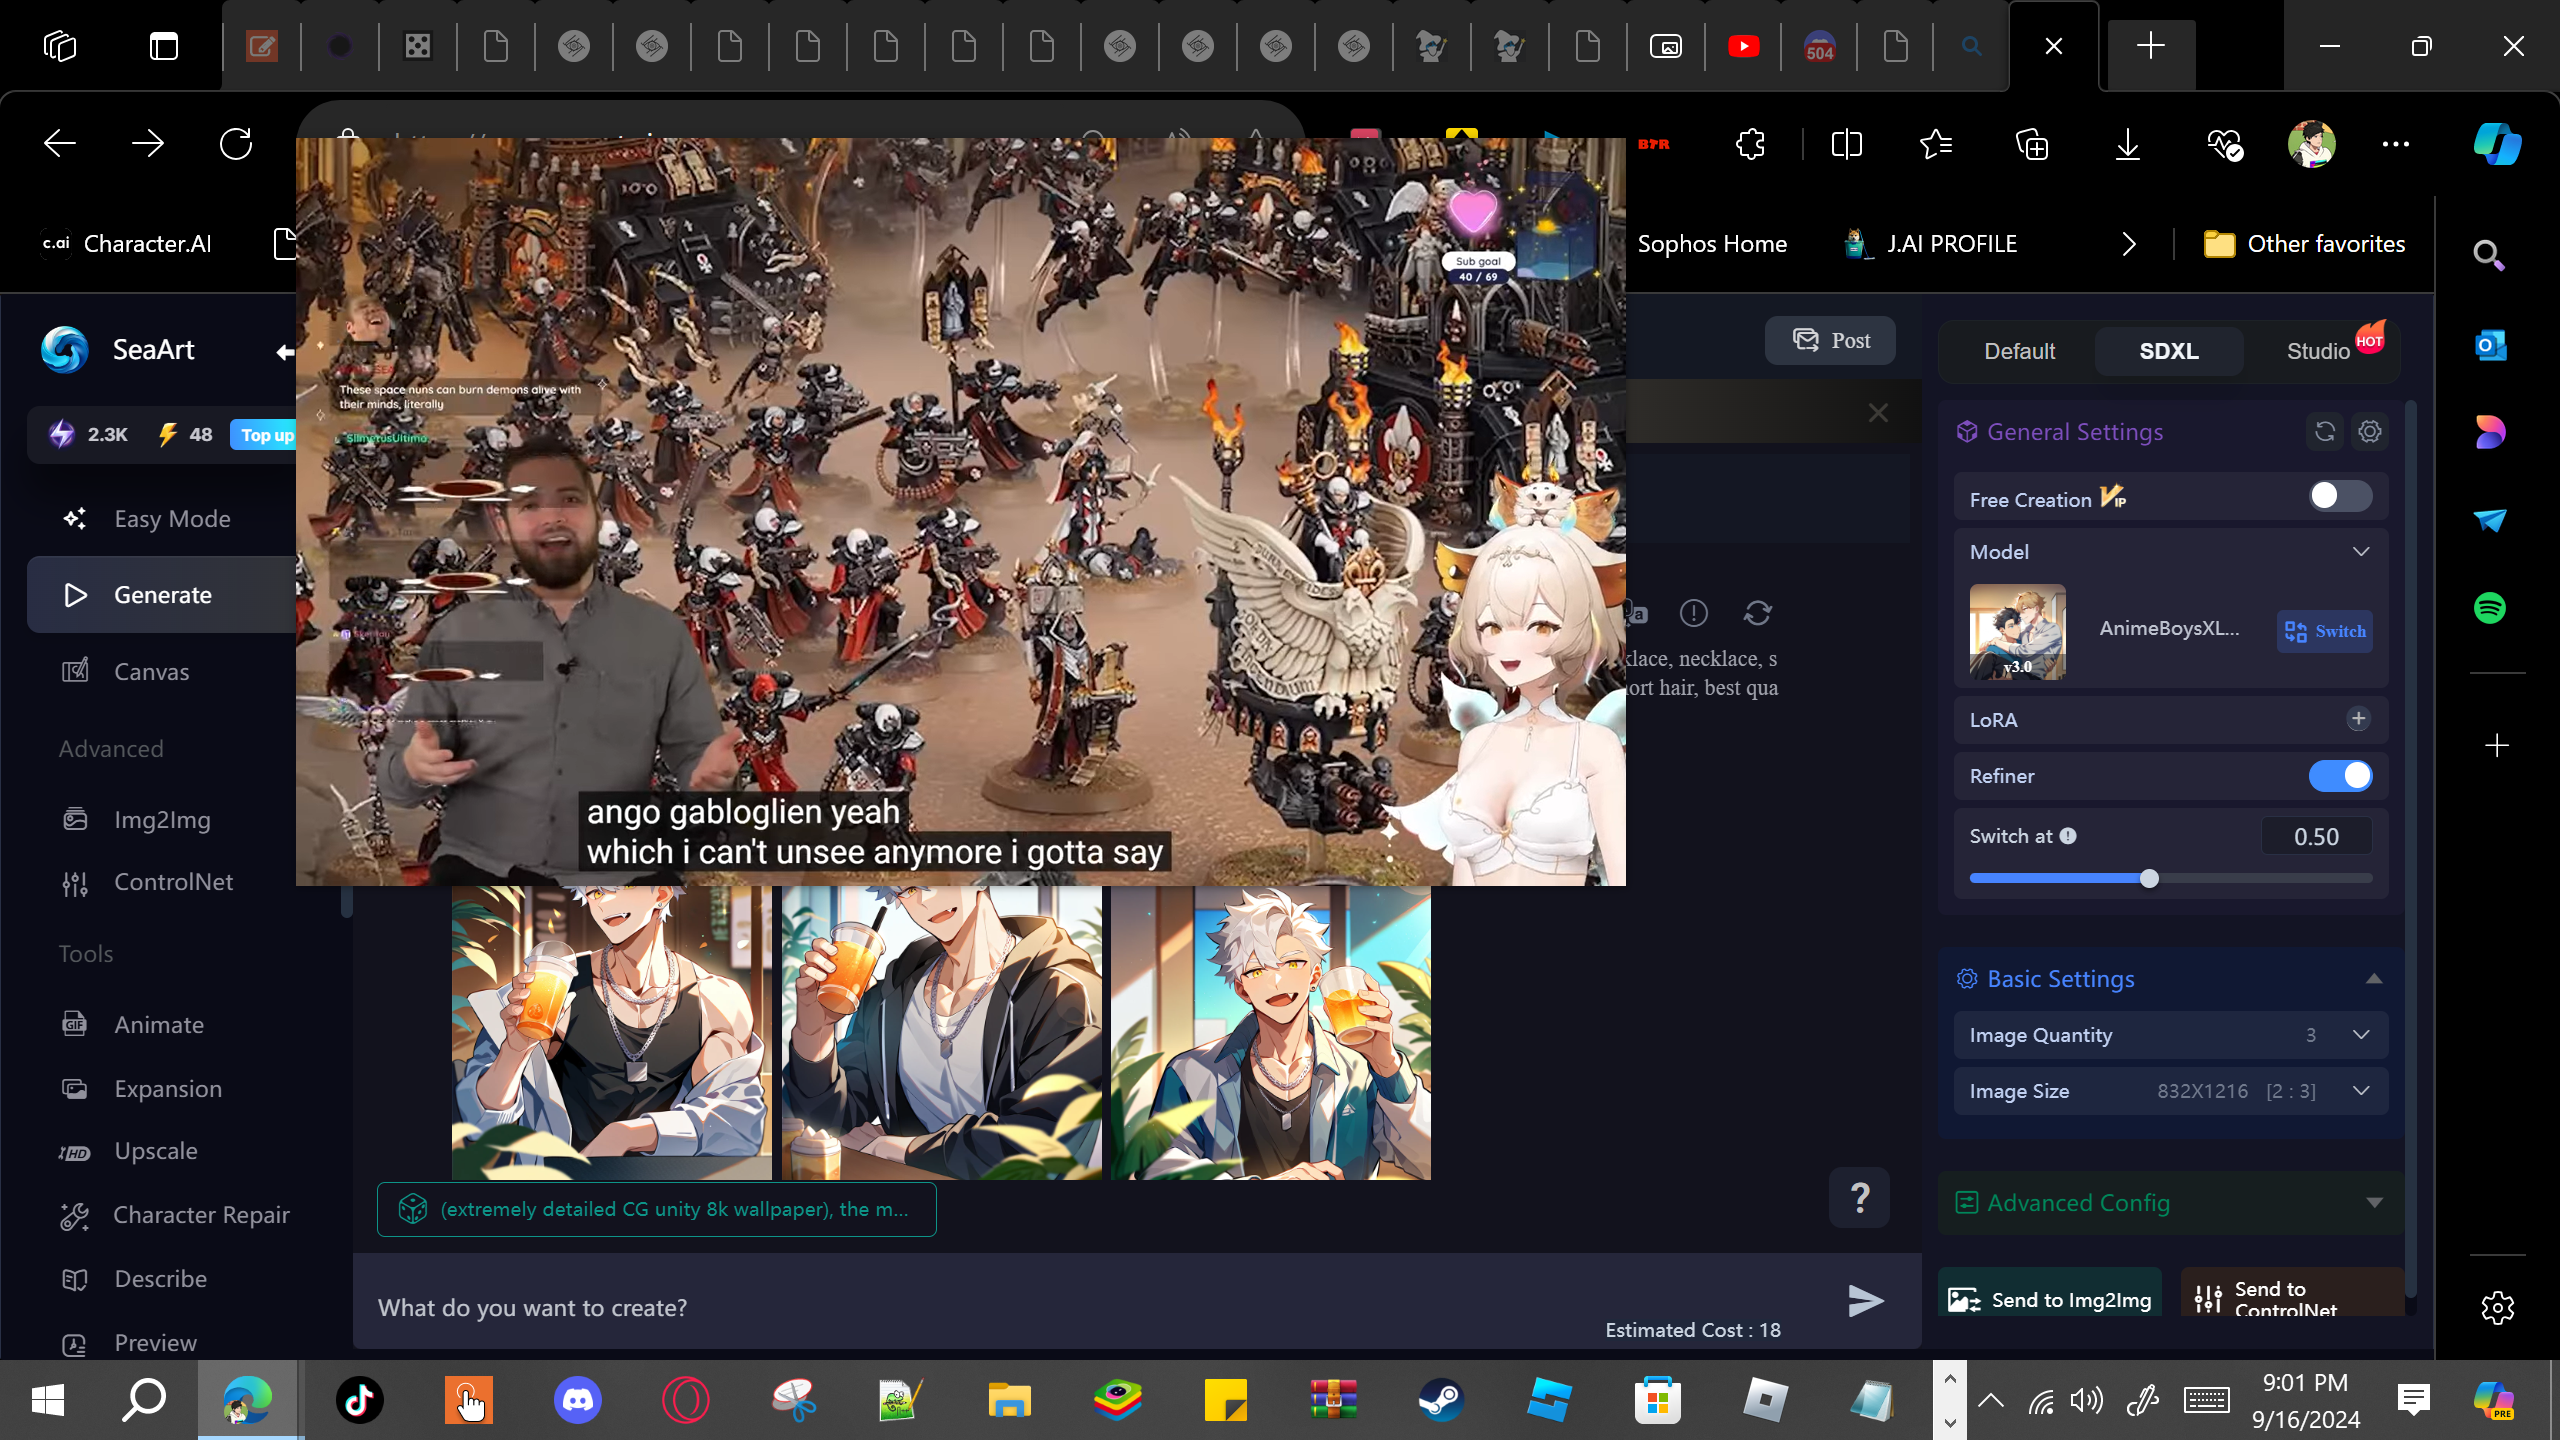Switch to the SDXL tab
The width and height of the screenshot is (2560, 1440).
tap(2168, 351)
